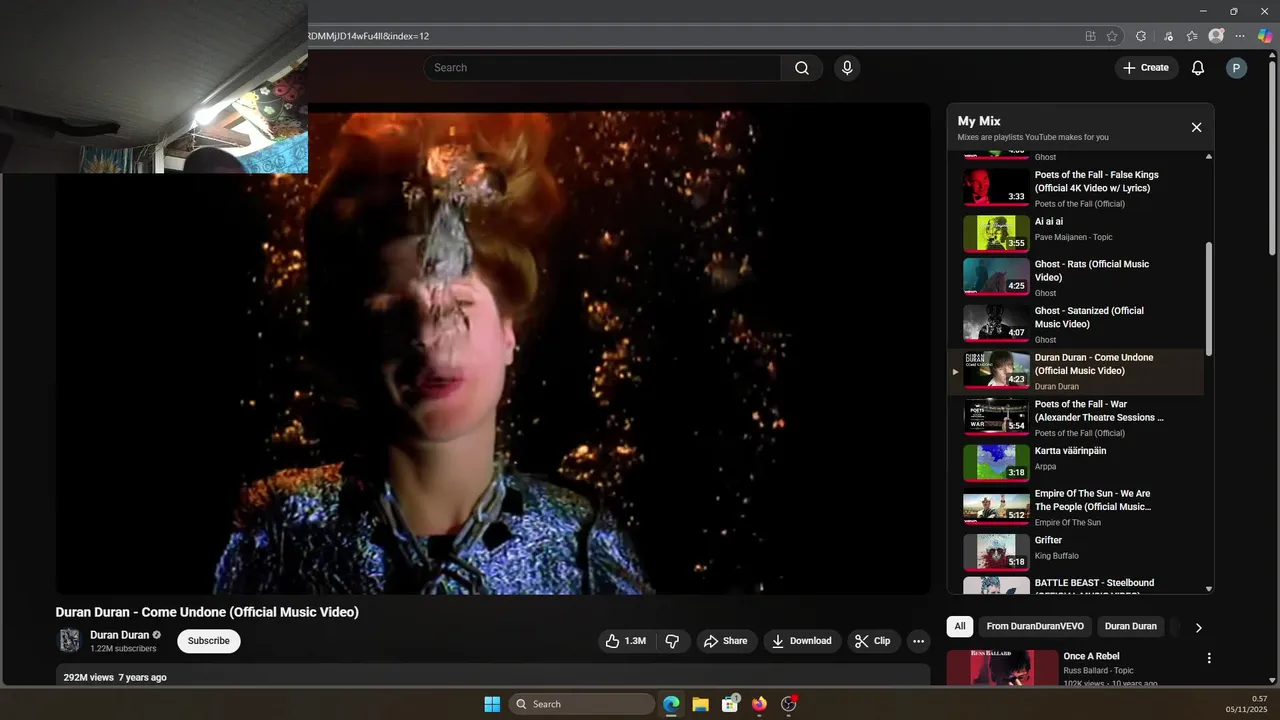Open the Favorites list toolbar icon
Screen dimensions: 1280x720
(x=1192, y=36)
